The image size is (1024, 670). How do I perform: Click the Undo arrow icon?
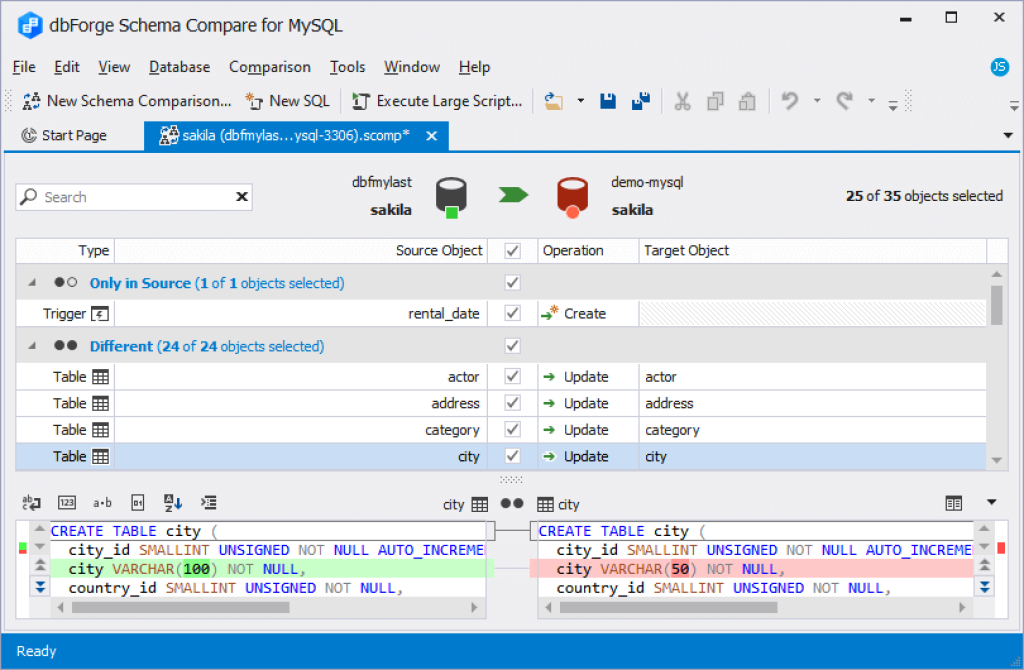point(790,101)
